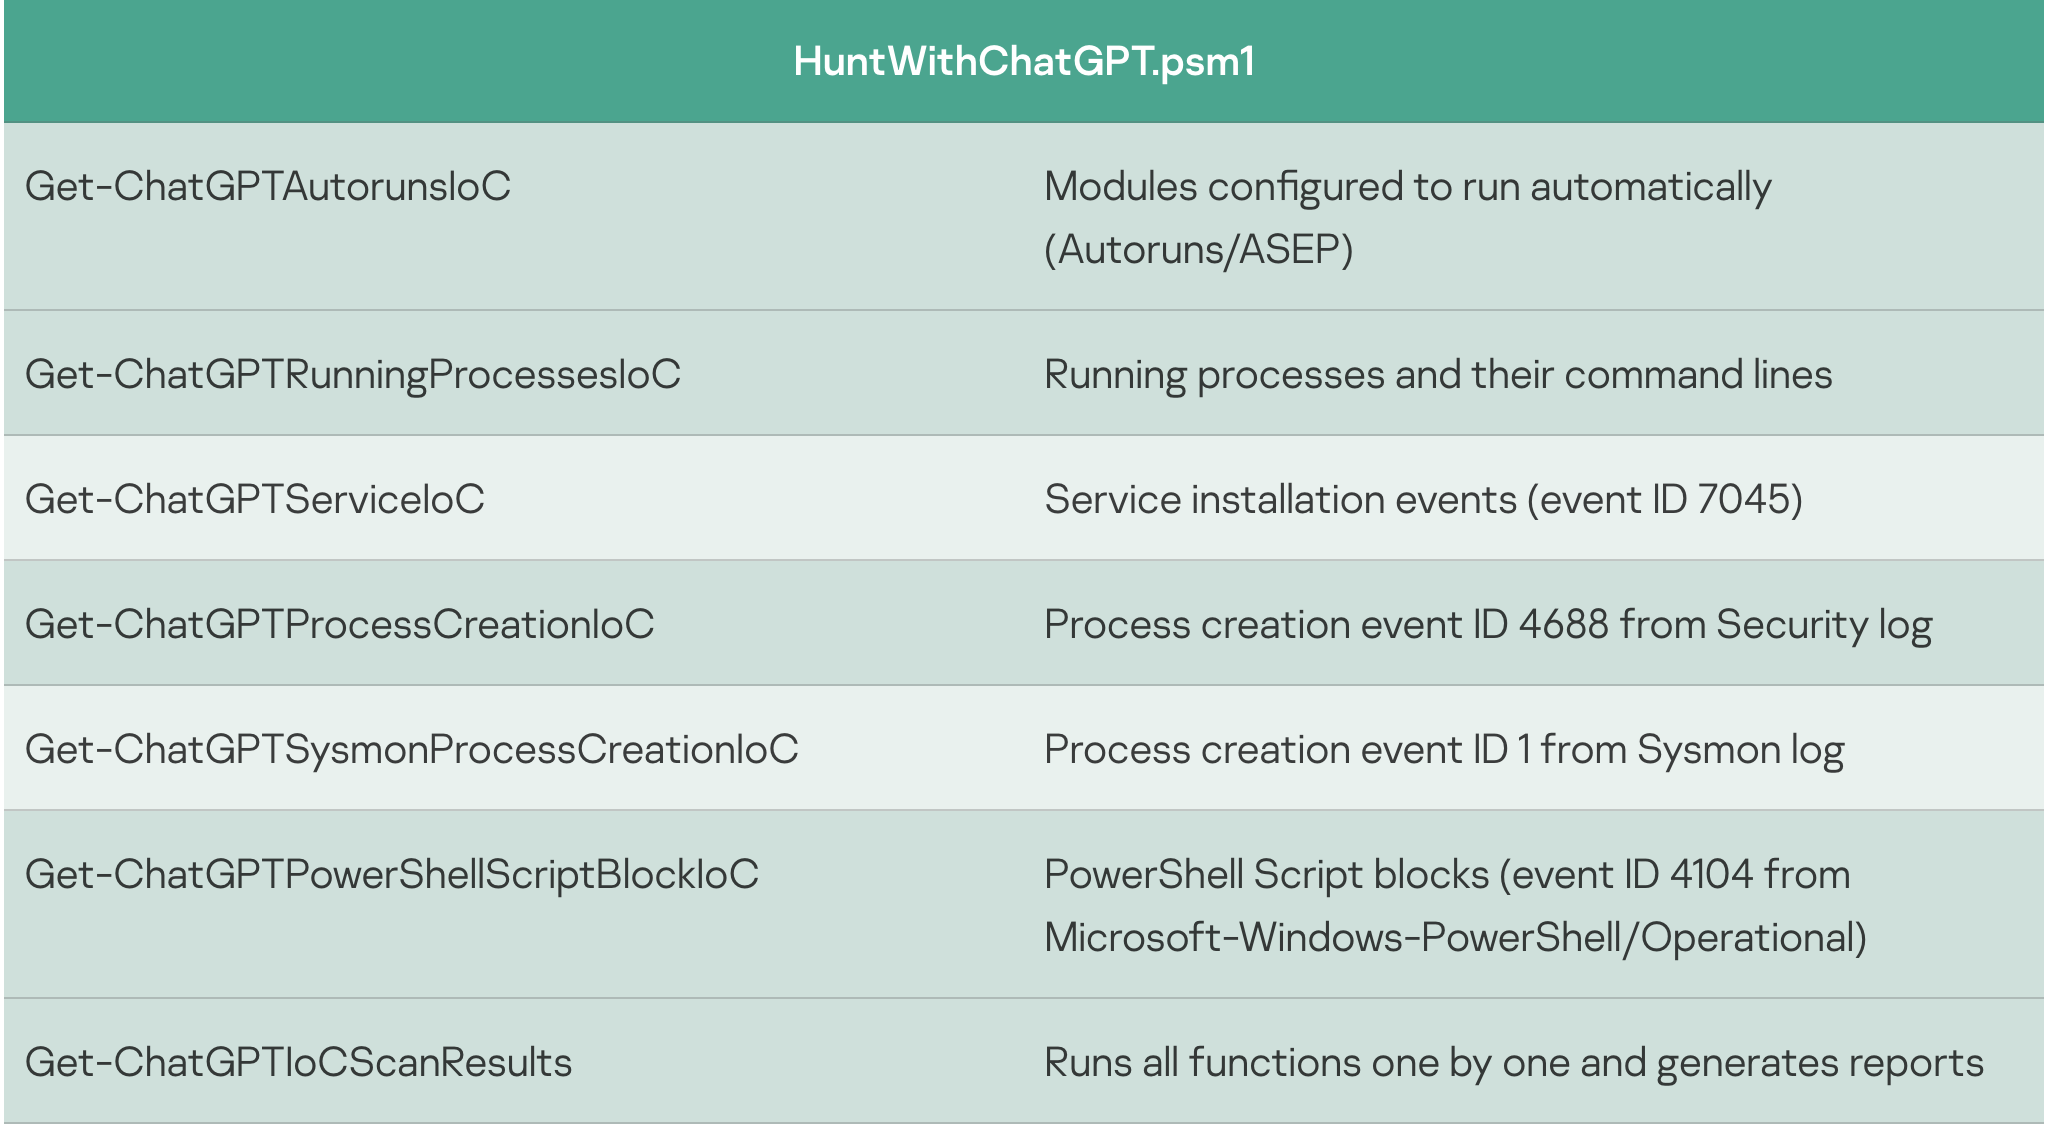The height and width of the screenshot is (1130, 2054).
Task: Click the Autoruns/ASEP modules description
Action: click(x=1407, y=187)
